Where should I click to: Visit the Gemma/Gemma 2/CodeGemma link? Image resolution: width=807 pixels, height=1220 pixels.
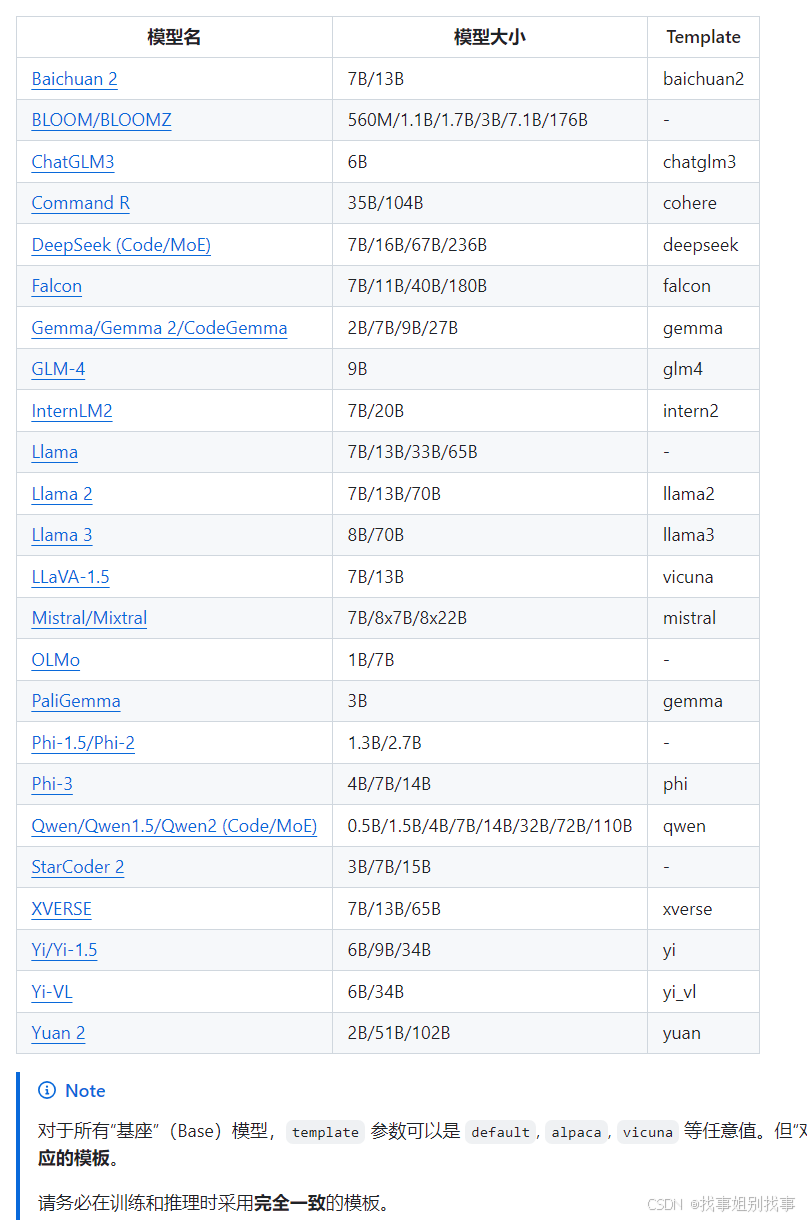point(159,328)
